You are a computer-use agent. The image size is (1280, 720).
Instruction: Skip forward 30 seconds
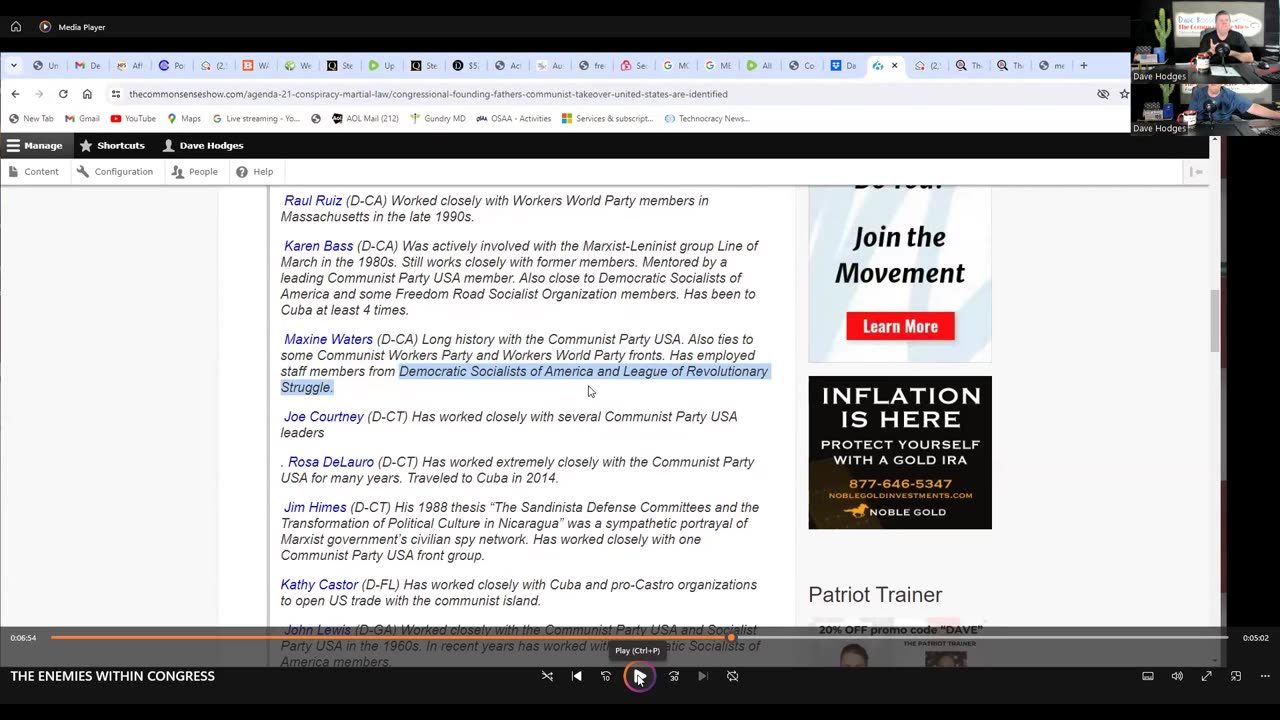674,677
